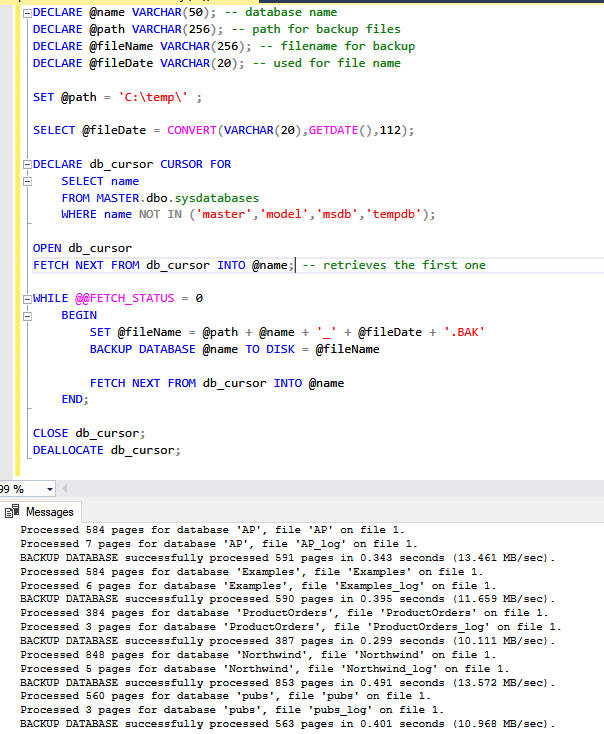Click the SET @path statement keyword
The width and height of the screenshot is (604, 734).
pos(43,97)
